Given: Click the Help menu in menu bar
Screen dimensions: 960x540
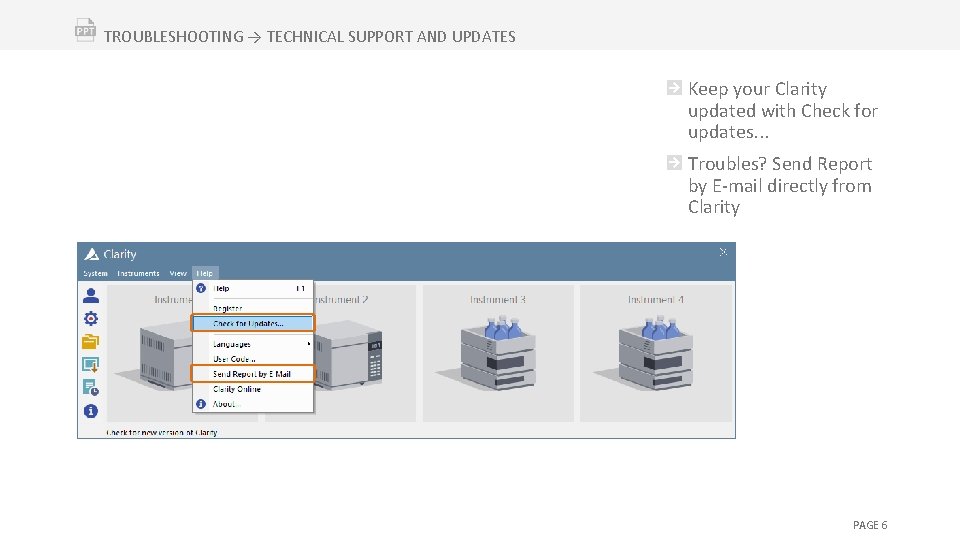Looking at the screenshot, I should (x=204, y=274).
